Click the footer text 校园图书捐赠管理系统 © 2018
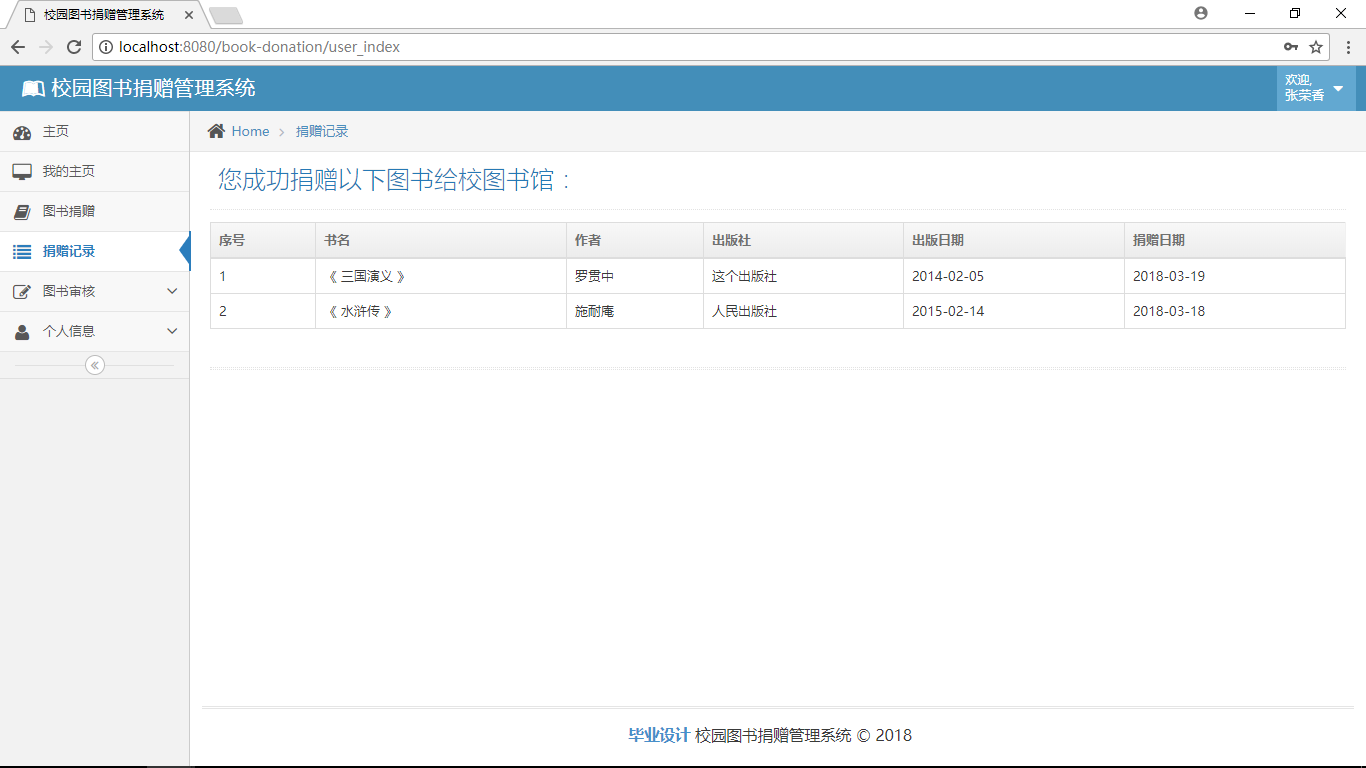This screenshot has width=1366, height=768. 803,735
